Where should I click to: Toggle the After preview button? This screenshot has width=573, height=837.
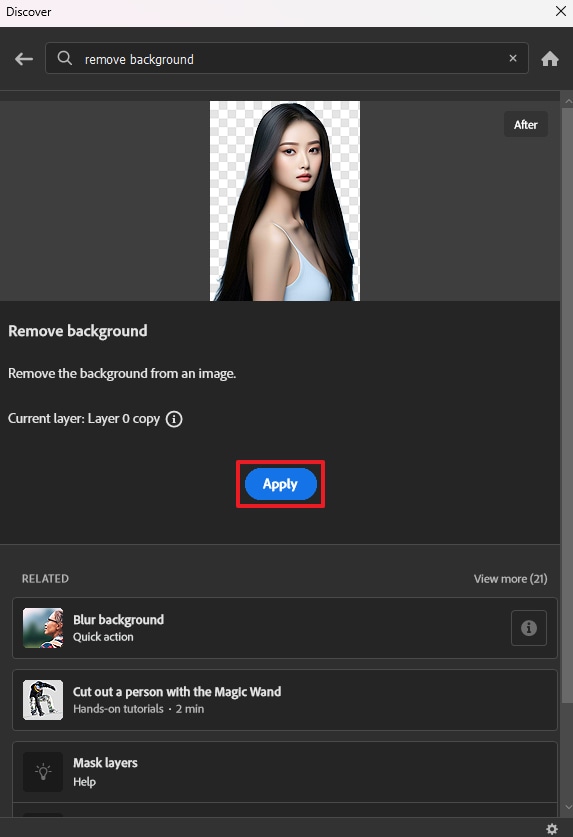(x=525, y=124)
